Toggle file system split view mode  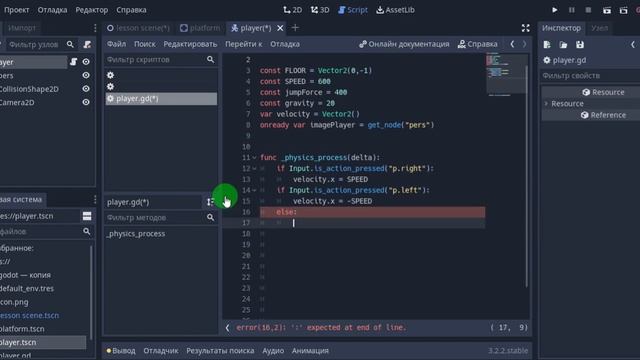tap(87, 216)
